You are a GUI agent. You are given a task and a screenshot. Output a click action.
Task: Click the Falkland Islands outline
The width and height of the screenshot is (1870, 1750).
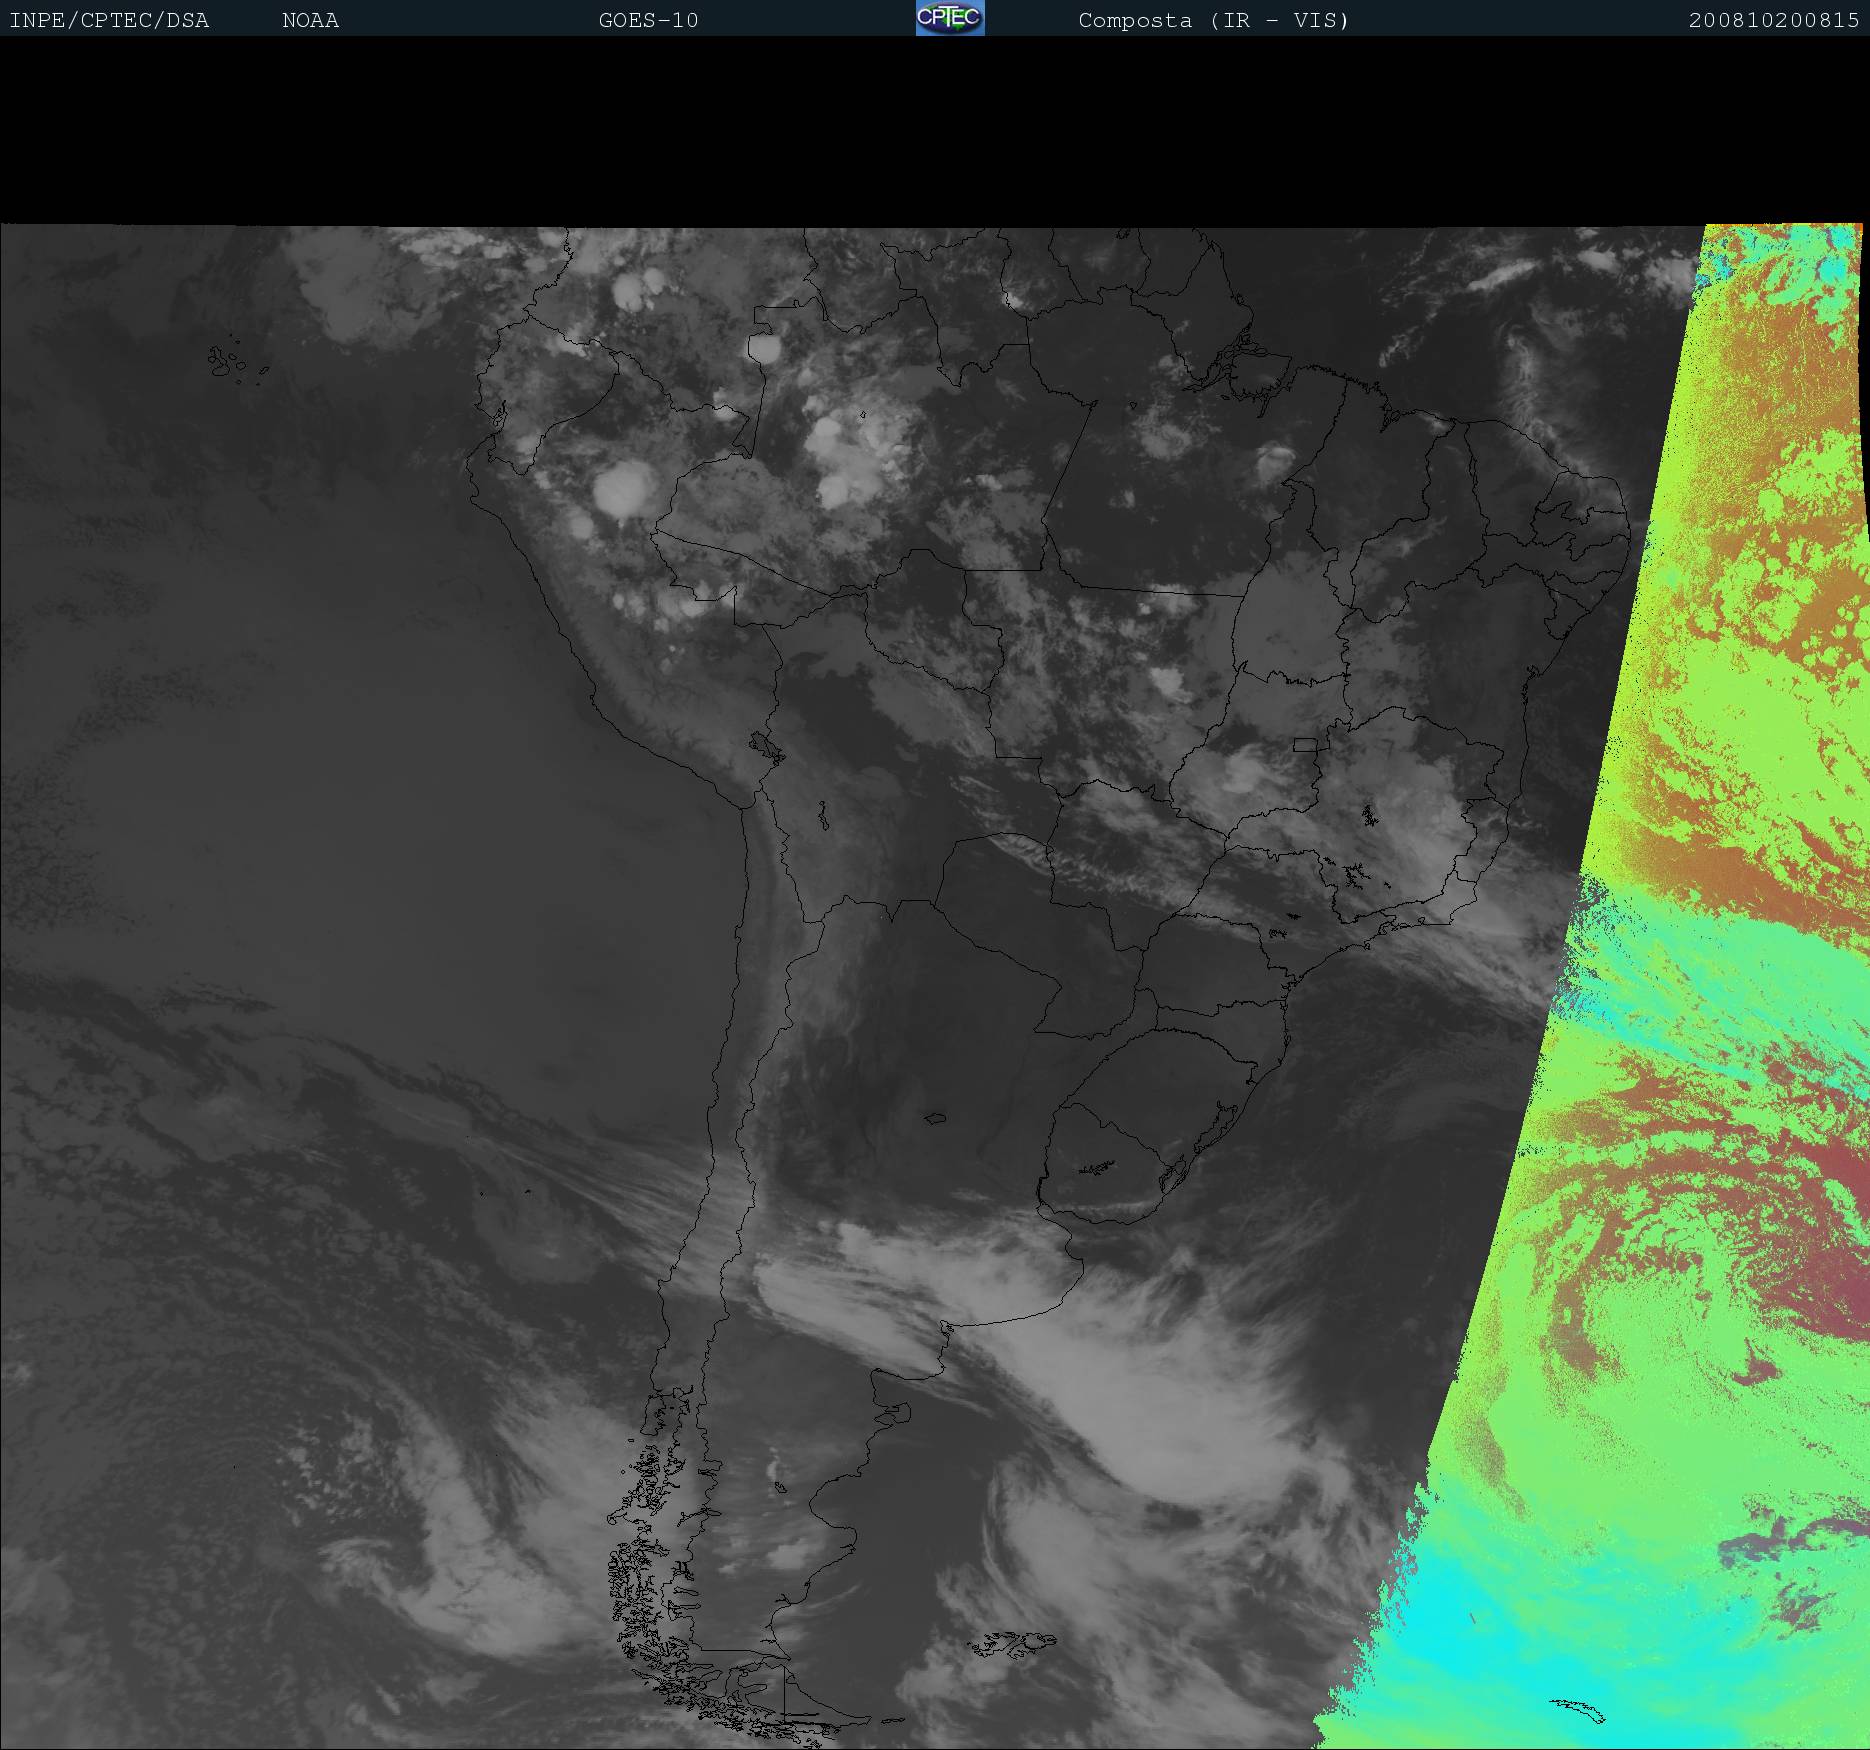(1012, 1643)
